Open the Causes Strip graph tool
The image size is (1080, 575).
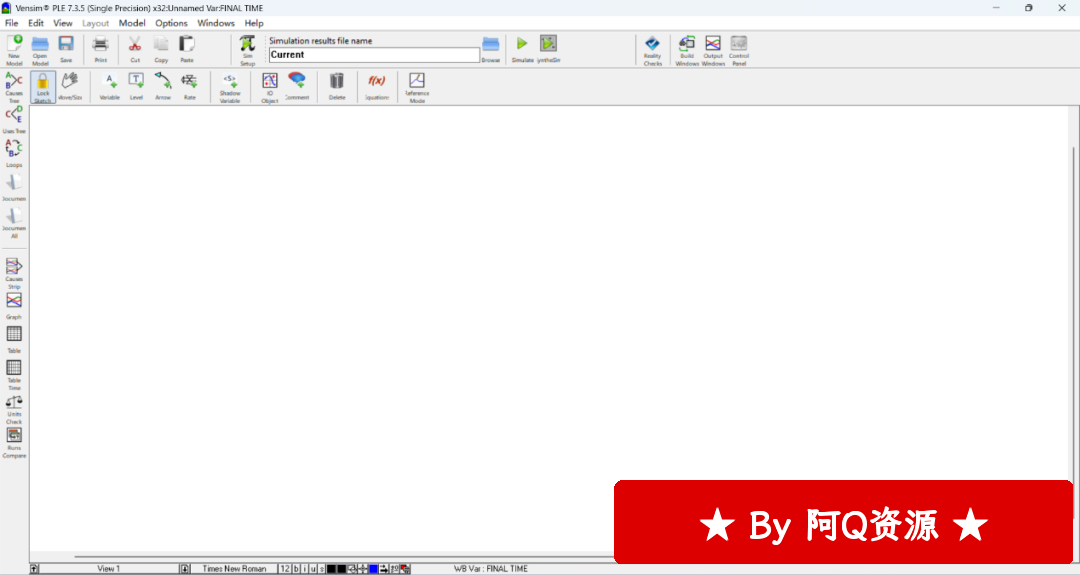pyautogui.click(x=14, y=273)
